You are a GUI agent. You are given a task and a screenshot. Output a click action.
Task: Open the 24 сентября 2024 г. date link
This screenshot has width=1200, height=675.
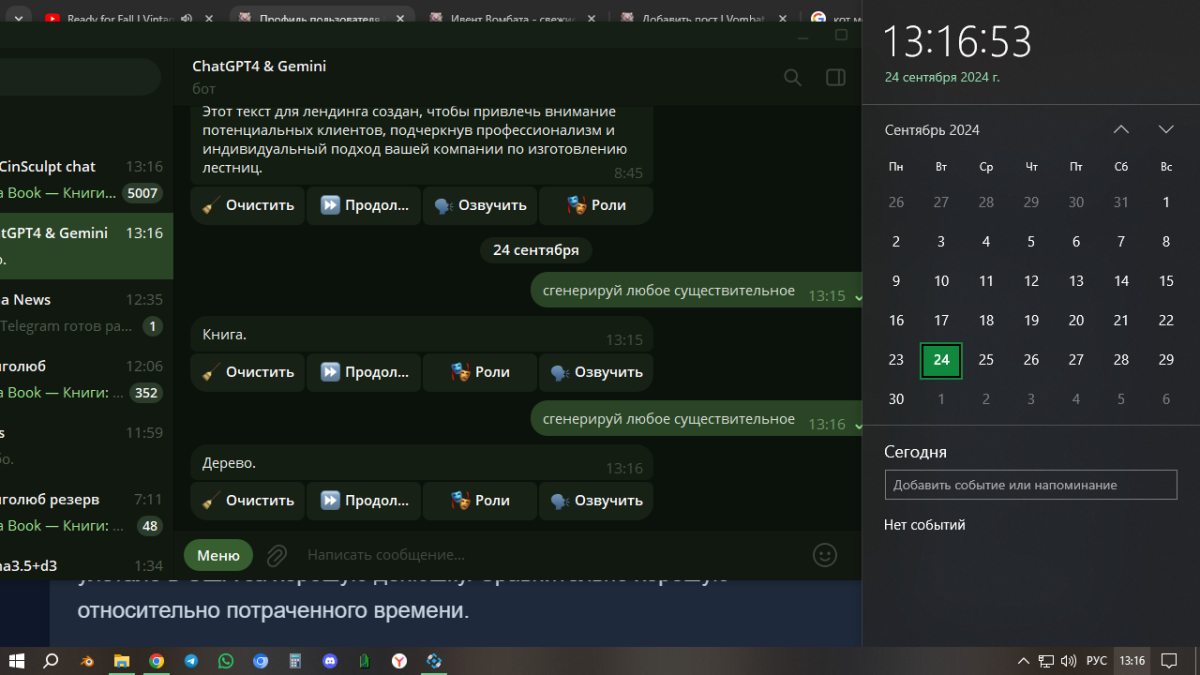tap(942, 77)
